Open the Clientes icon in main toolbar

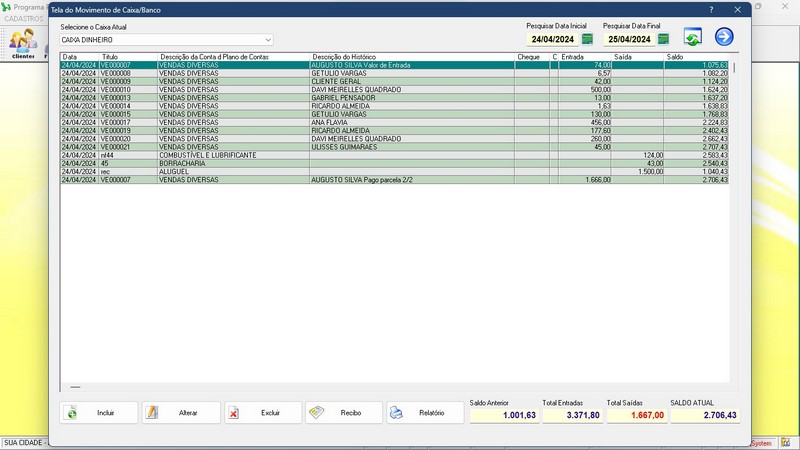pyautogui.click(x=22, y=43)
